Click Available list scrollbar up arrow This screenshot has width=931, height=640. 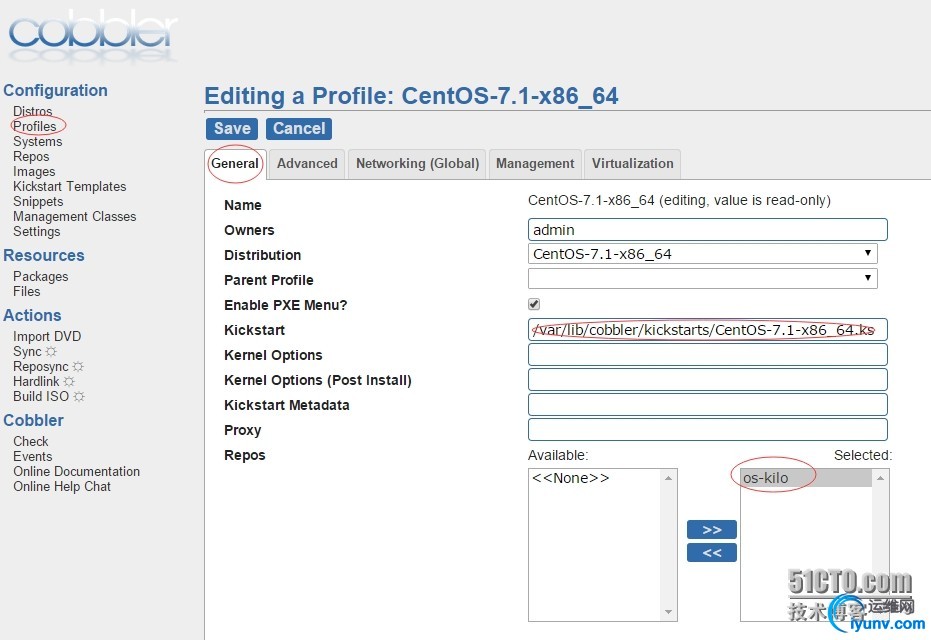(x=669, y=478)
